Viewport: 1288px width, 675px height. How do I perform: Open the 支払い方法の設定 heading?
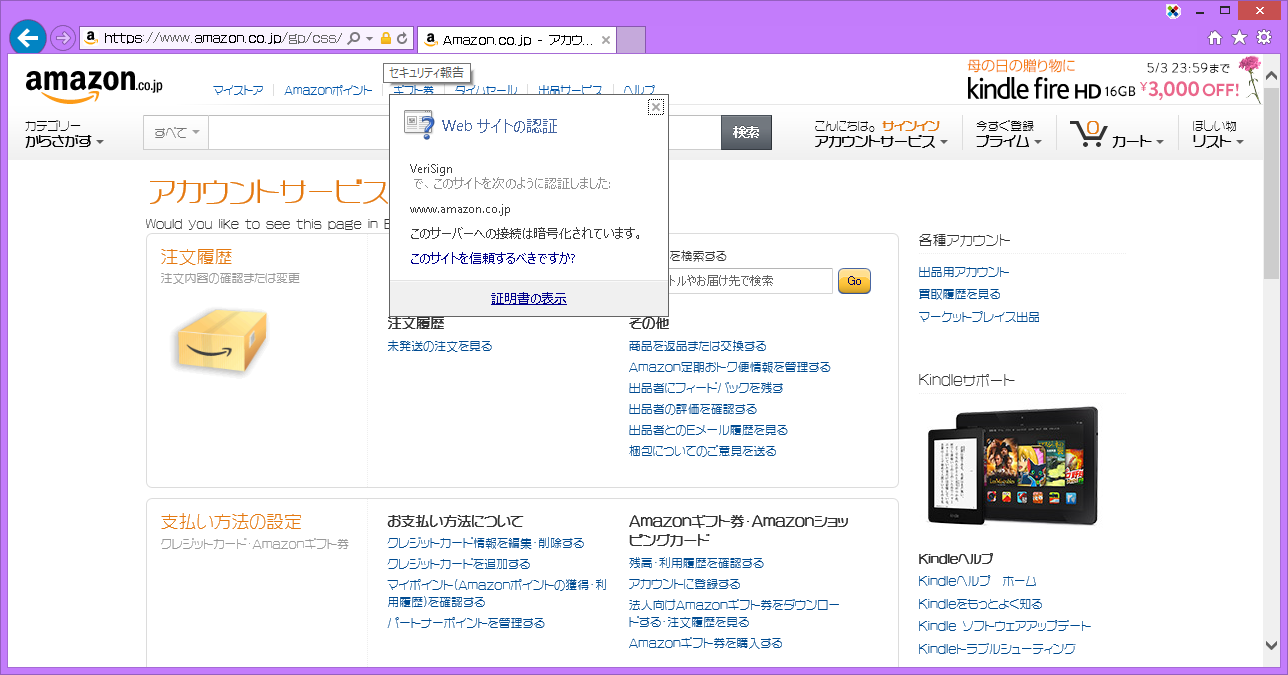pos(231,522)
